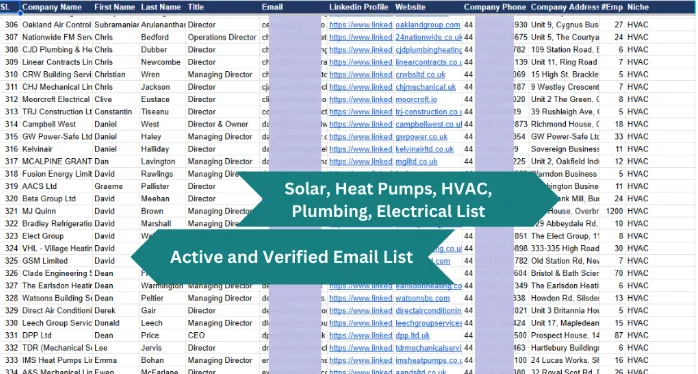Select title cell 'Director & Owner'
Viewport: 698px width, 374px height.
(218, 125)
